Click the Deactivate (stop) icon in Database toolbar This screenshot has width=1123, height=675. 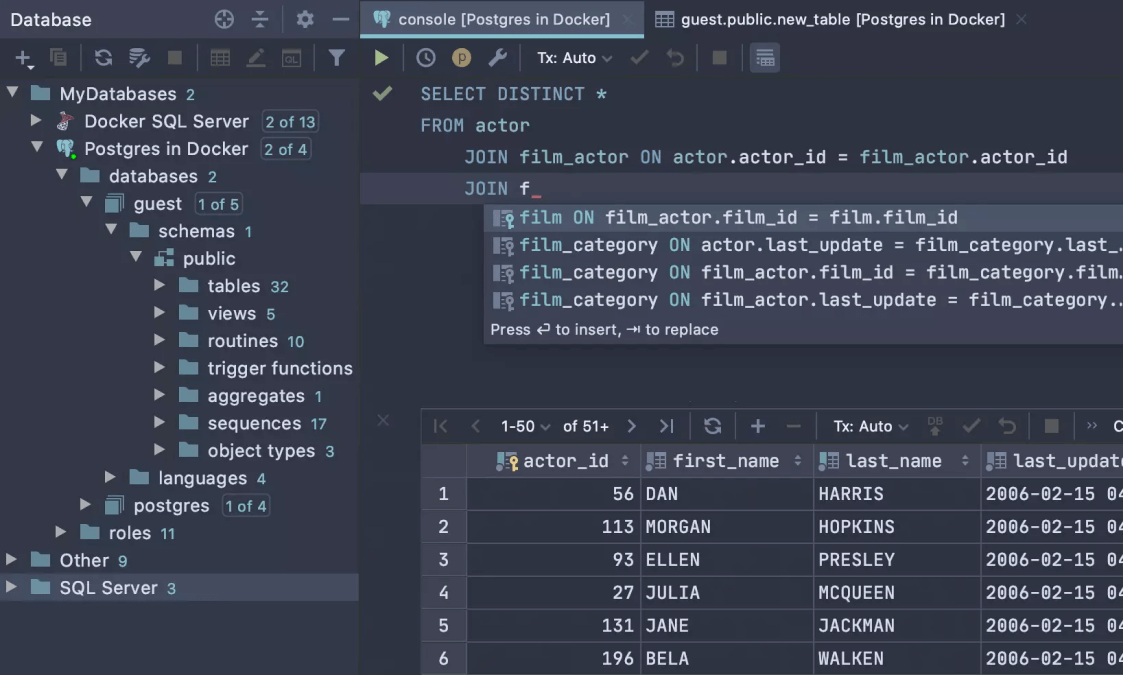click(x=174, y=57)
